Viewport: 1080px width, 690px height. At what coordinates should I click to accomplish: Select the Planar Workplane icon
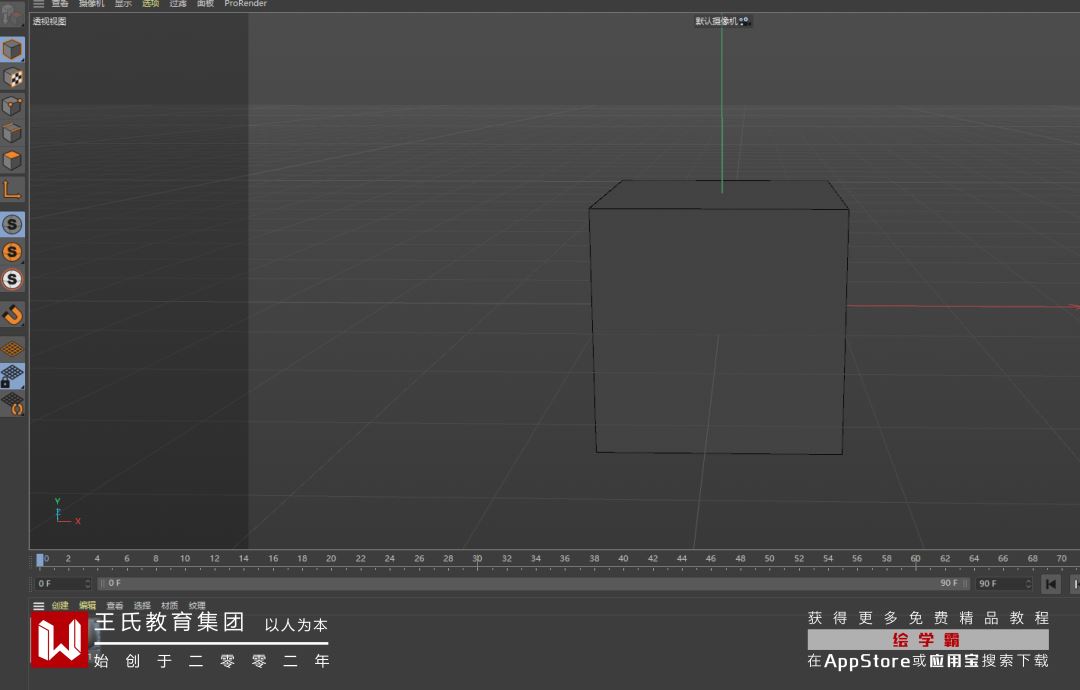(x=12, y=404)
